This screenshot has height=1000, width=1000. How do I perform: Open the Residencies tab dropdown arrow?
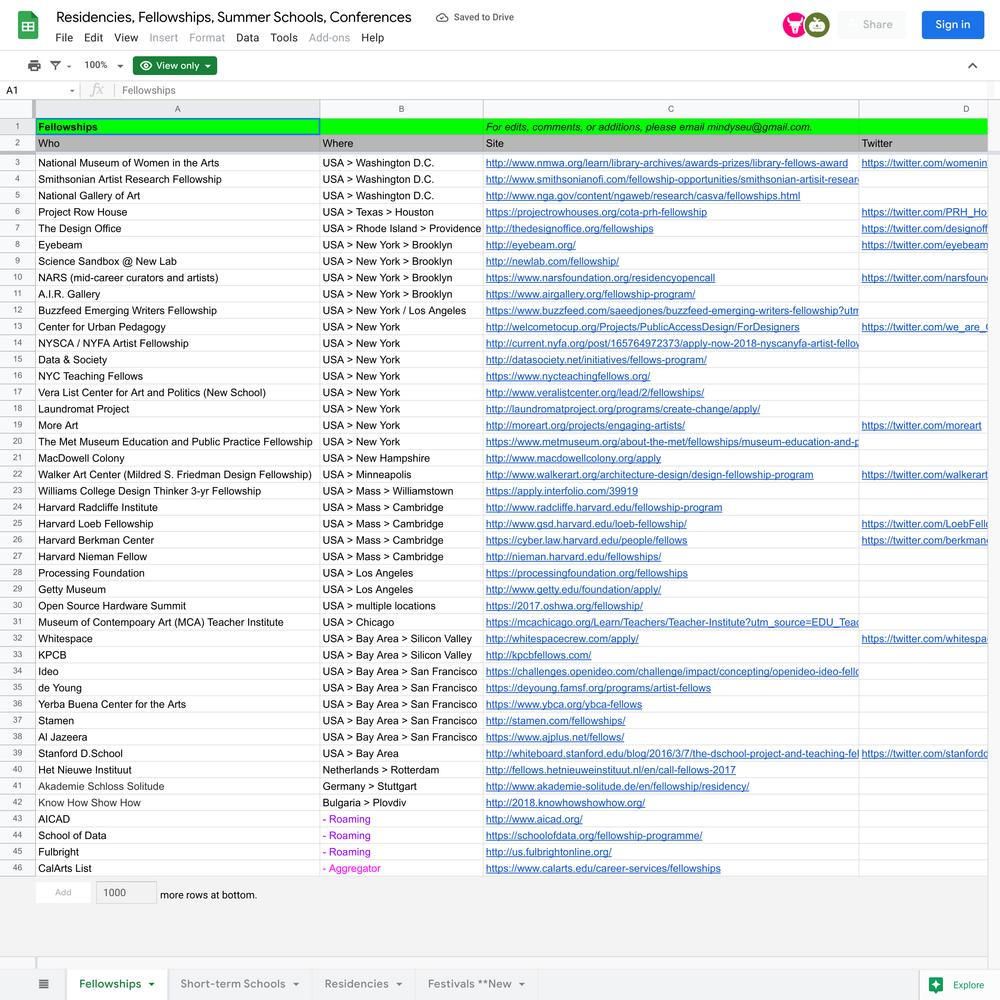pos(399,984)
